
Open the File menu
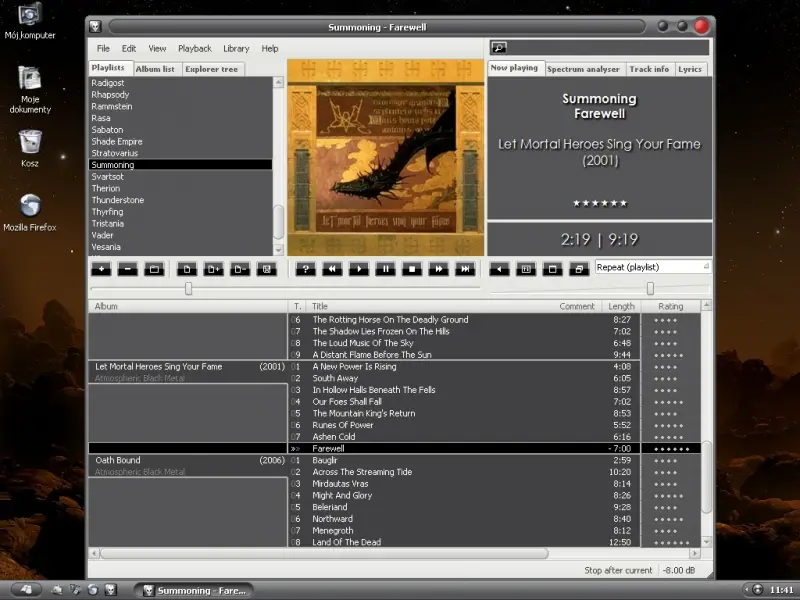click(103, 48)
